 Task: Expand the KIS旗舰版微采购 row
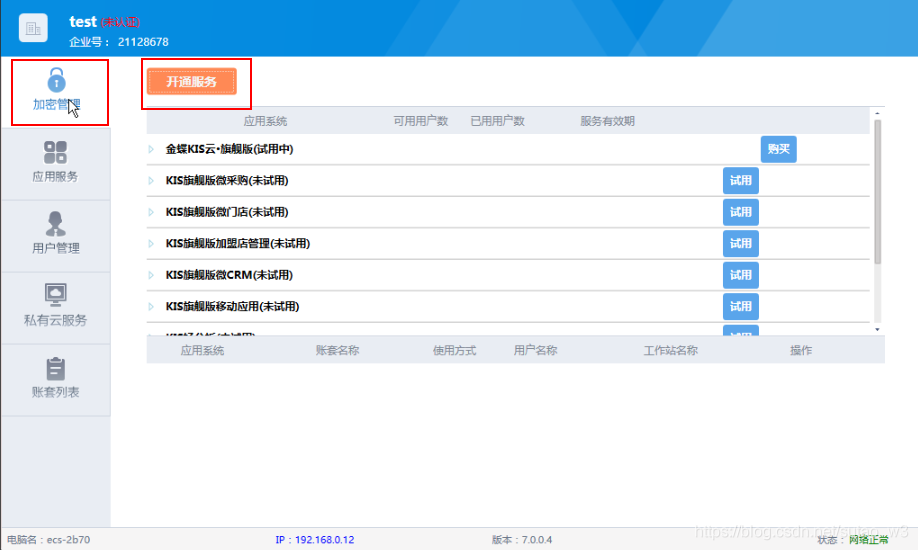click(x=151, y=181)
